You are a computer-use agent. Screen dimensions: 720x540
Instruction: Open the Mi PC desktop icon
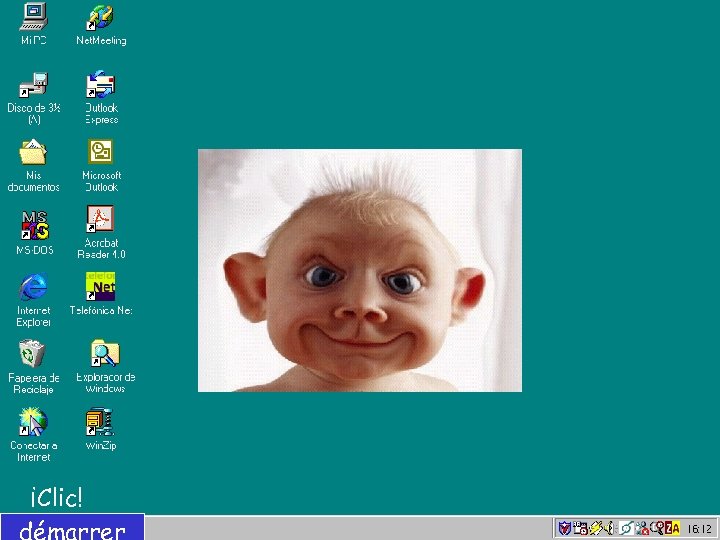tap(34, 17)
